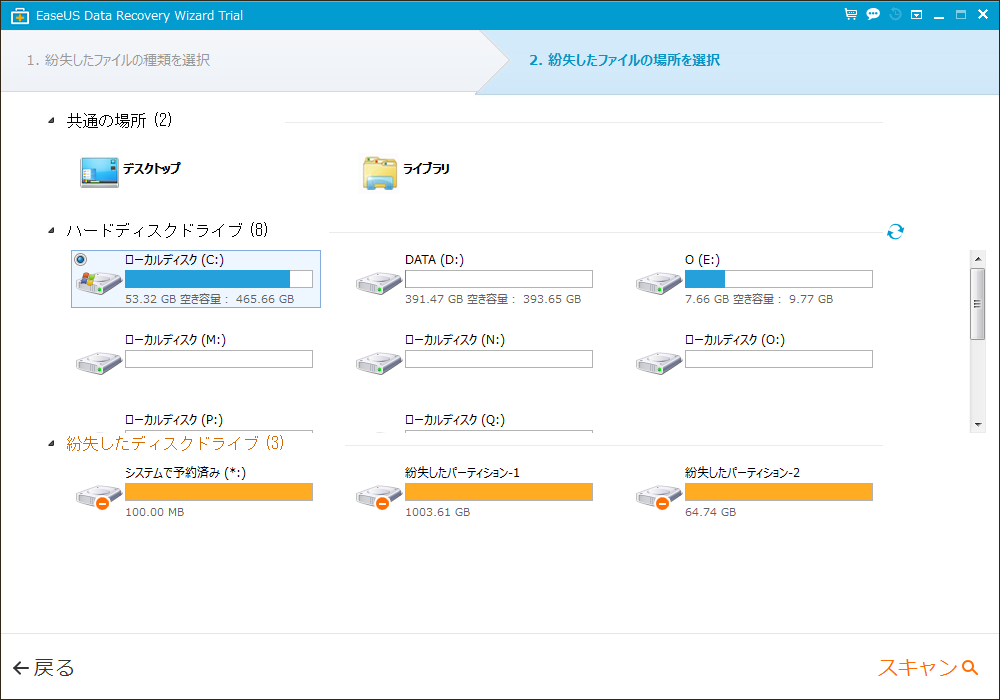1000x700 pixels.
Task: Open the title bar dropdown menu icon
Action: tap(916, 14)
